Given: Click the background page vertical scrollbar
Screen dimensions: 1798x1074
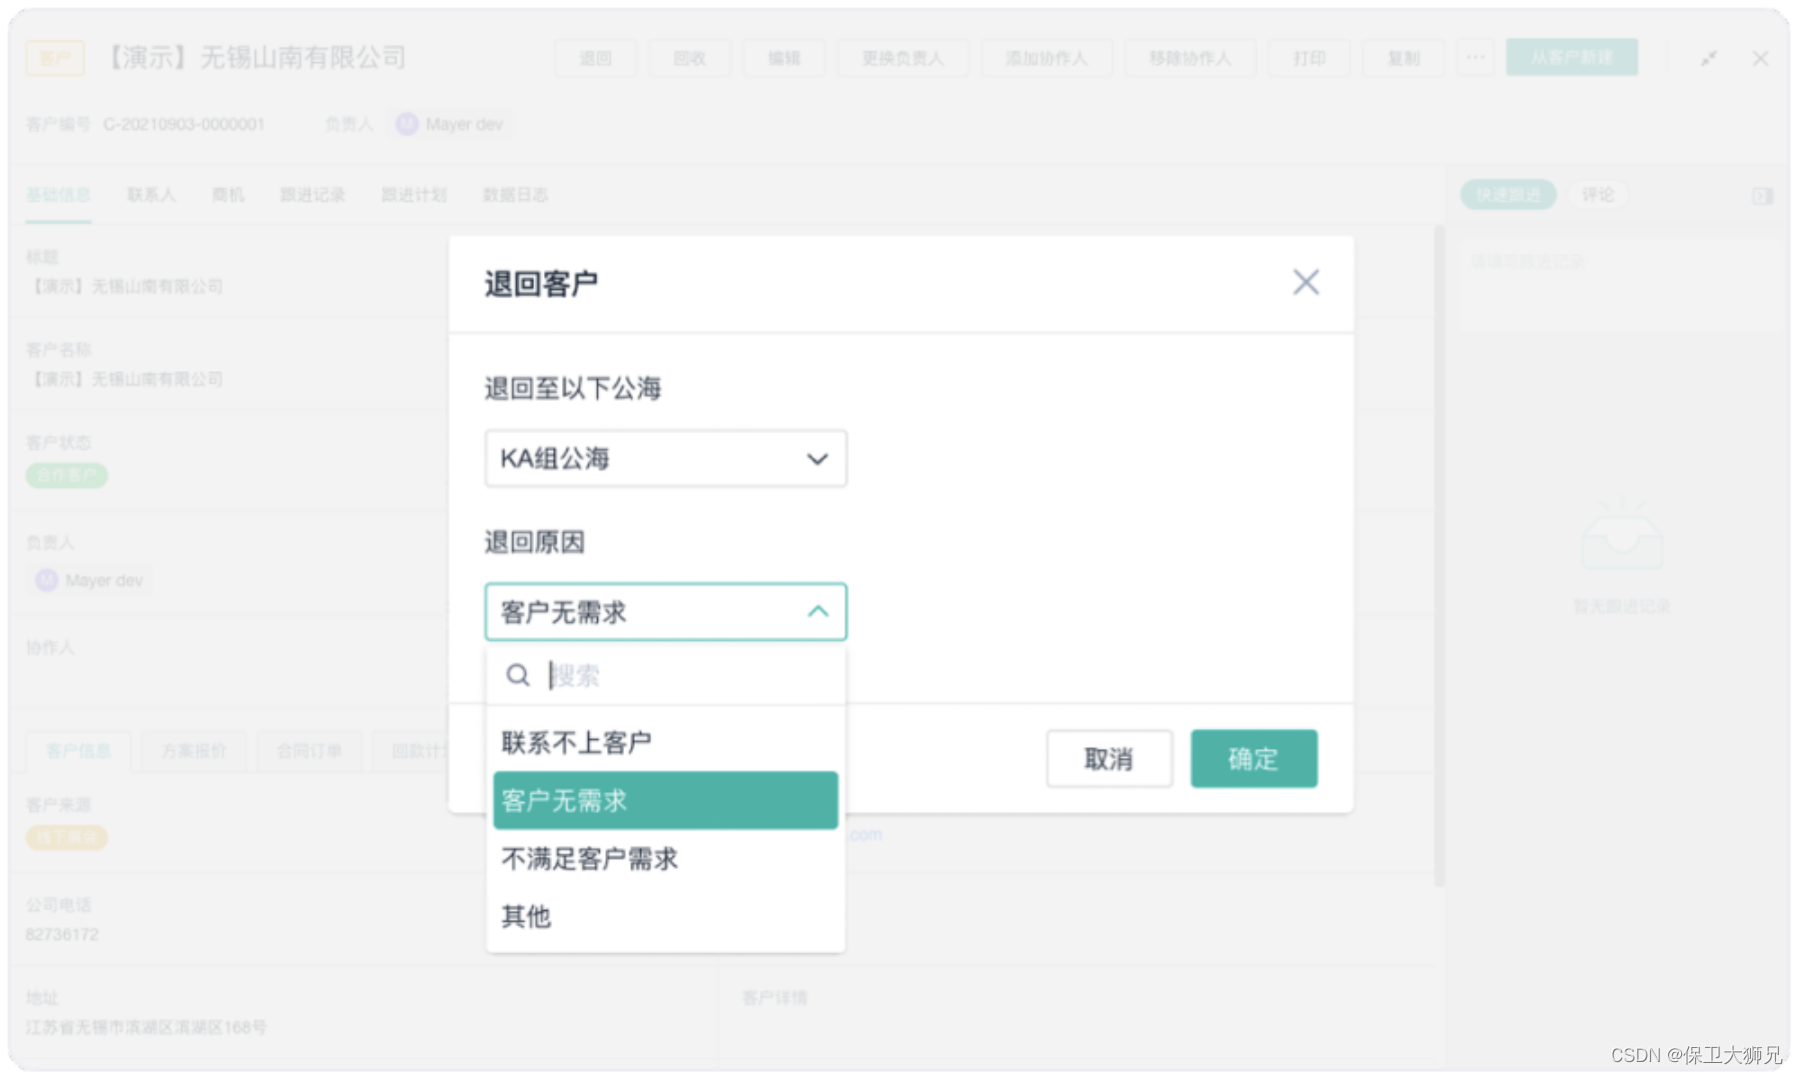Looking at the screenshot, I should 1439,555.
